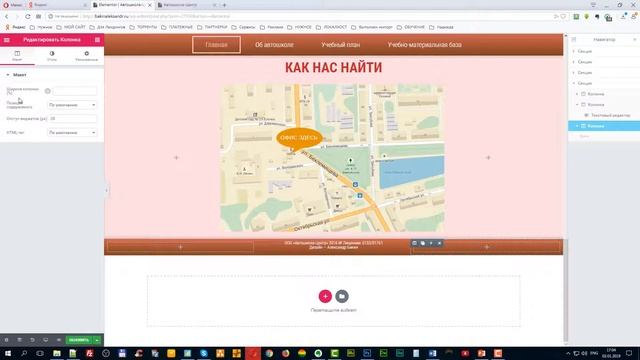Expand the second Секция in Navigator
Image resolution: width=640 pixels, height=360 pixels.
point(574,62)
